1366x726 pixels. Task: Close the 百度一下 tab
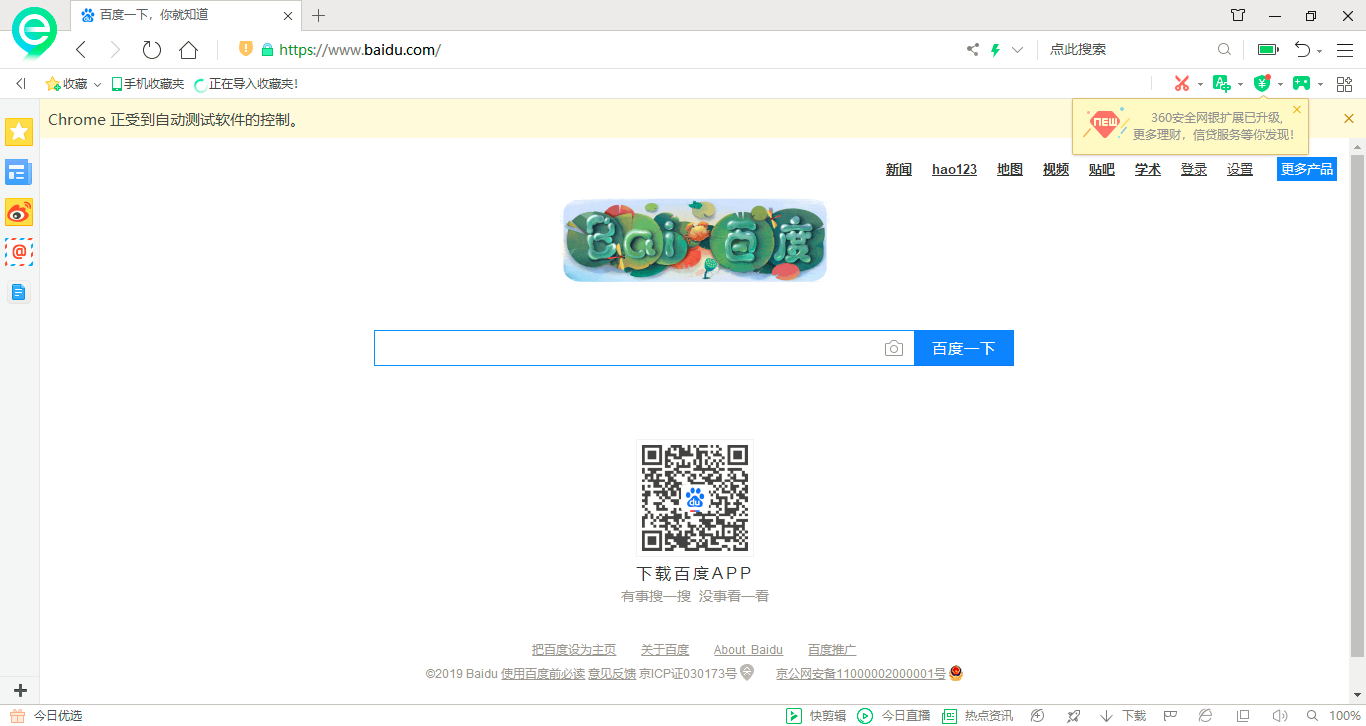pos(288,15)
